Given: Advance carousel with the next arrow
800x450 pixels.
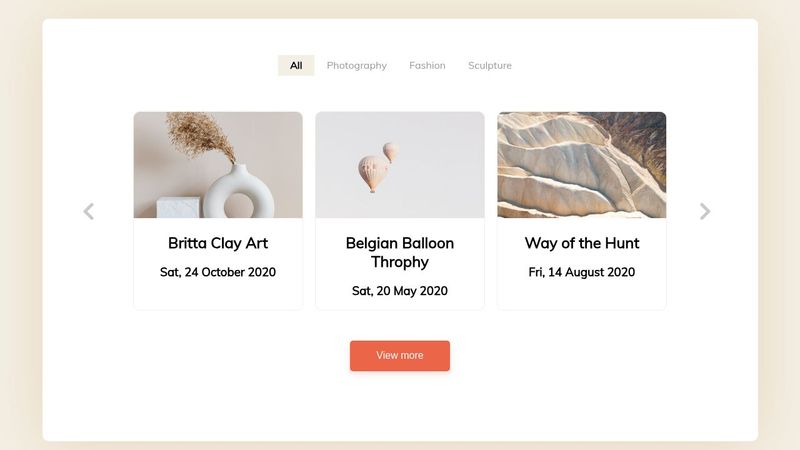Looking at the screenshot, I should click(x=705, y=211).
